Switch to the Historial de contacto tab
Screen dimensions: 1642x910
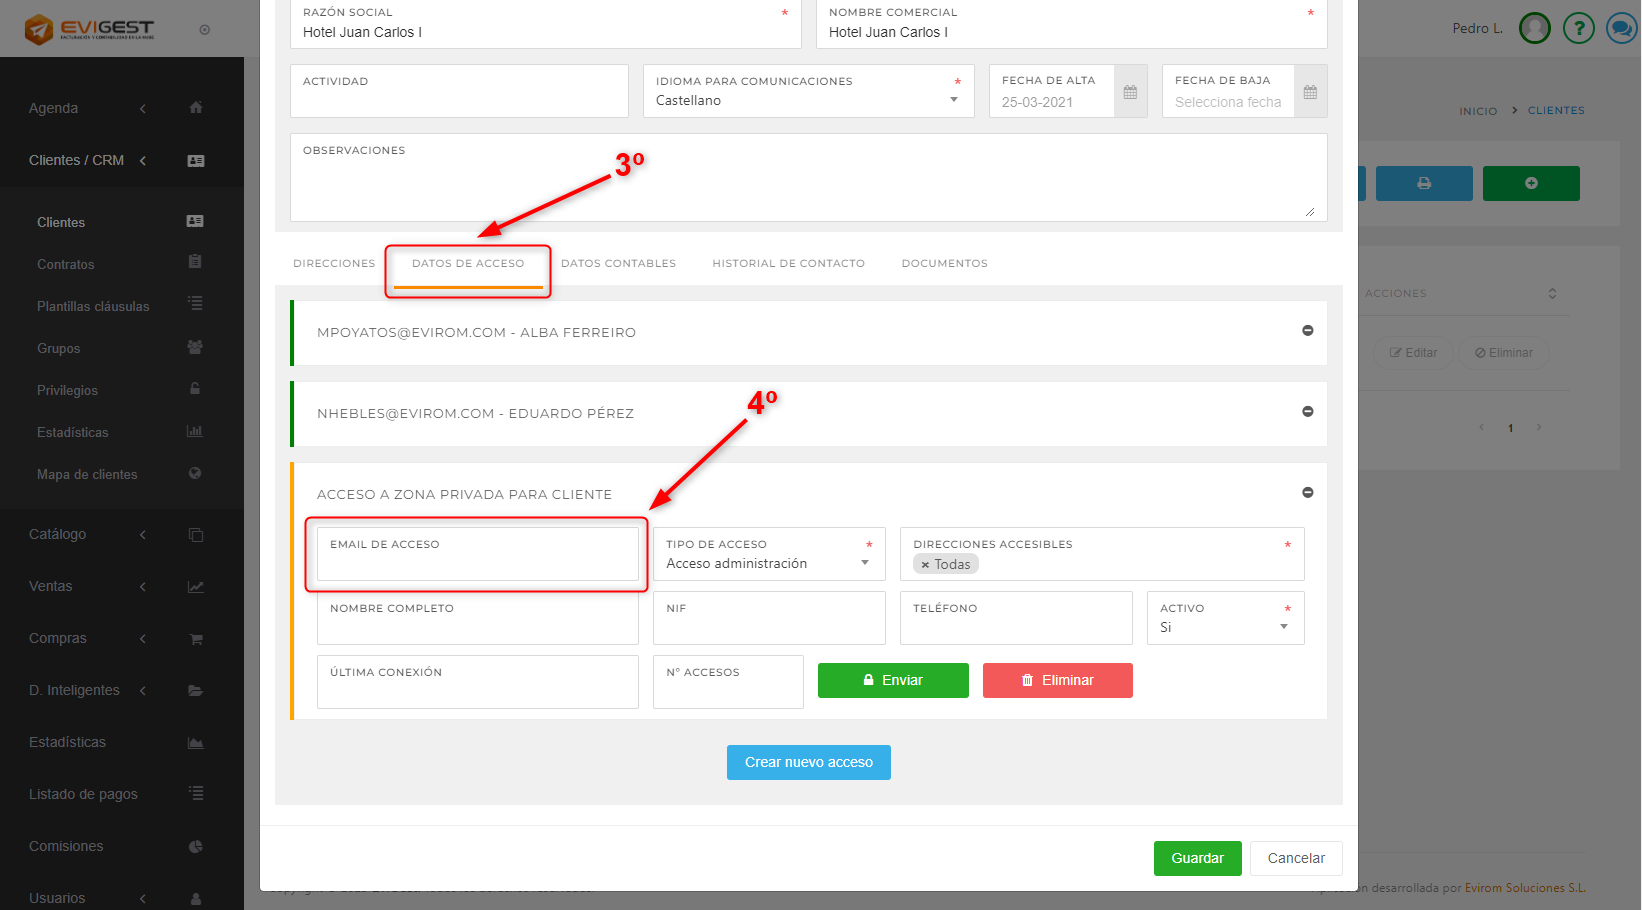788,264
